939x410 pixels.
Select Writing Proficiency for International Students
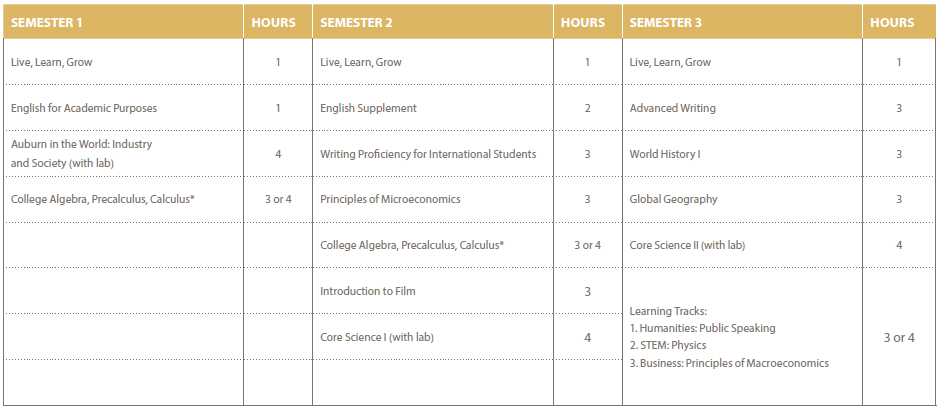click(428, 154)
